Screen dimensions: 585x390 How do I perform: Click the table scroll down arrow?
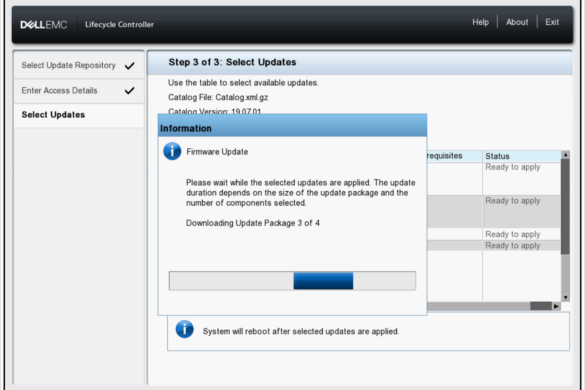(566, 297)
